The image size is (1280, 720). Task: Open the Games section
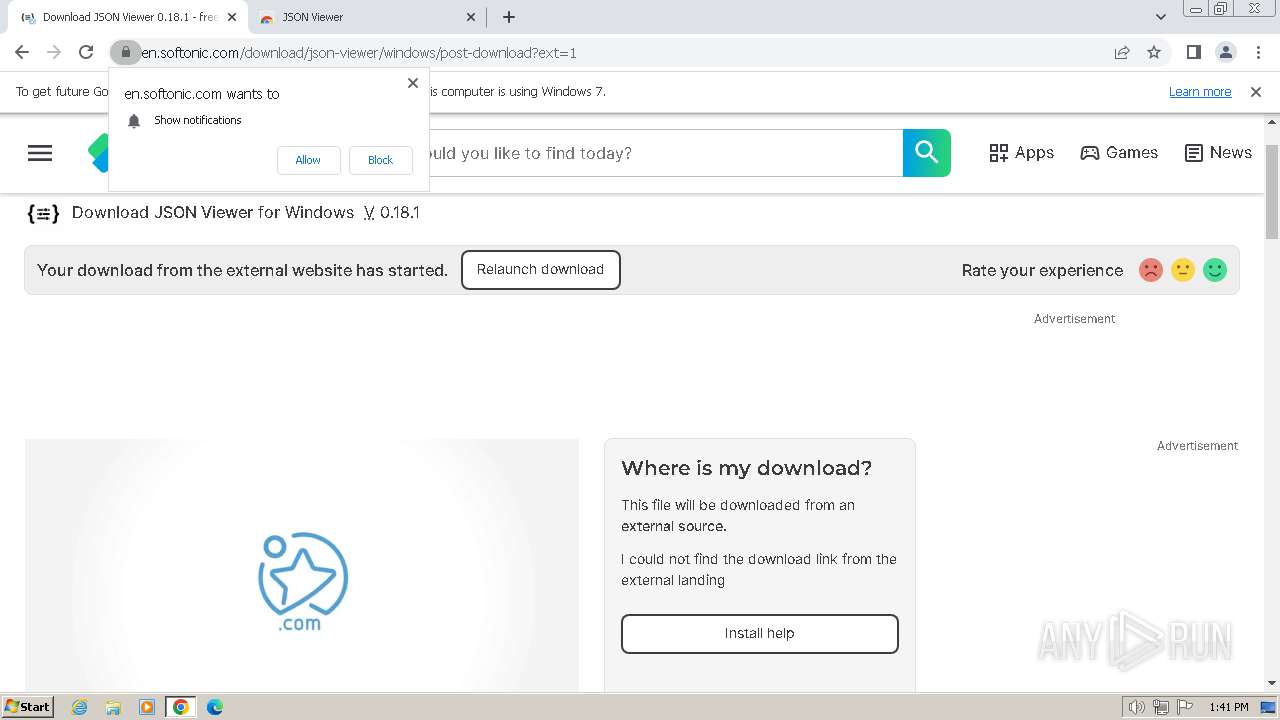pyautogui.click(x=1119, y=153)
